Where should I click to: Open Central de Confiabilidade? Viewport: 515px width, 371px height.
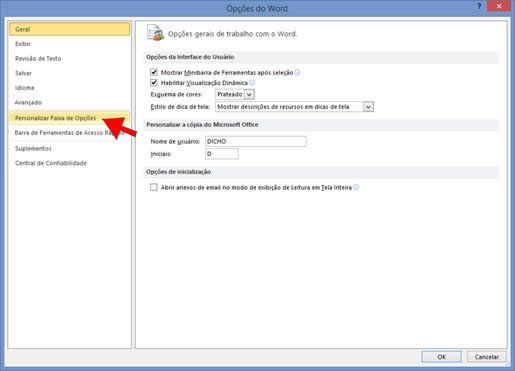pyautogui.click(x=70, y=163)
